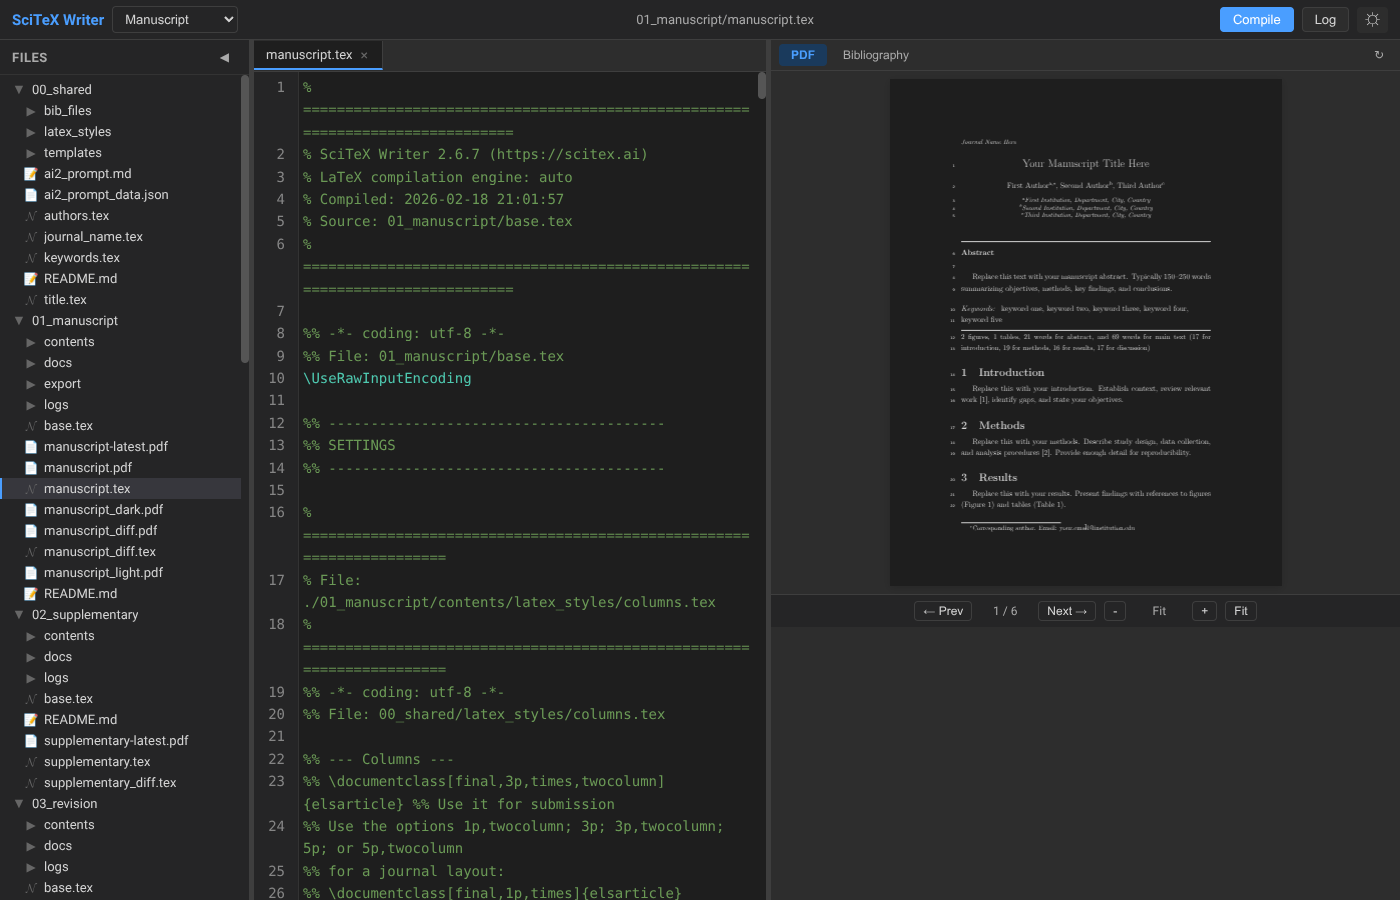Collapse the Files panel arrow
Viewport: 1400px width, 900px height.
tap(224, 58)
